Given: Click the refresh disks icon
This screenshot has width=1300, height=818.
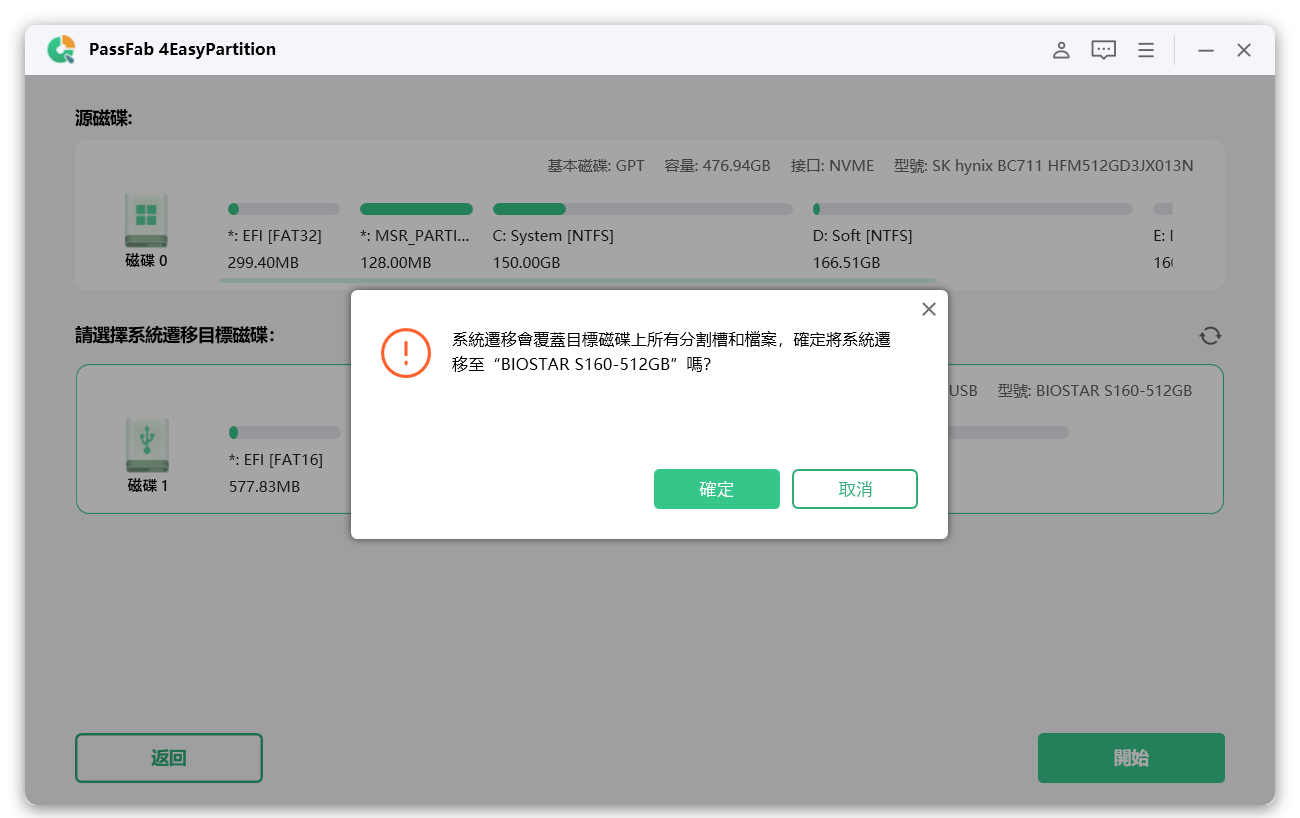Looking at the screenshot, I should coord(1210,335).
